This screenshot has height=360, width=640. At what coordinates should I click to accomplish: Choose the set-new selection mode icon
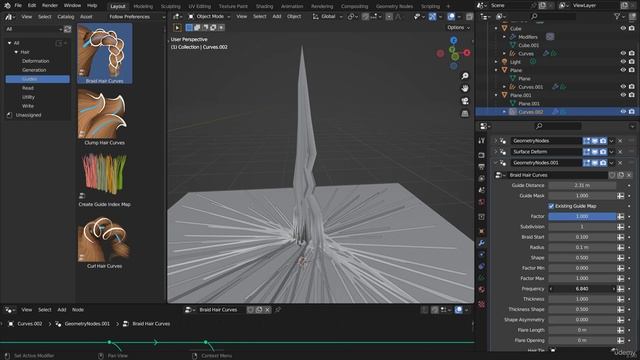coord(189,28)
